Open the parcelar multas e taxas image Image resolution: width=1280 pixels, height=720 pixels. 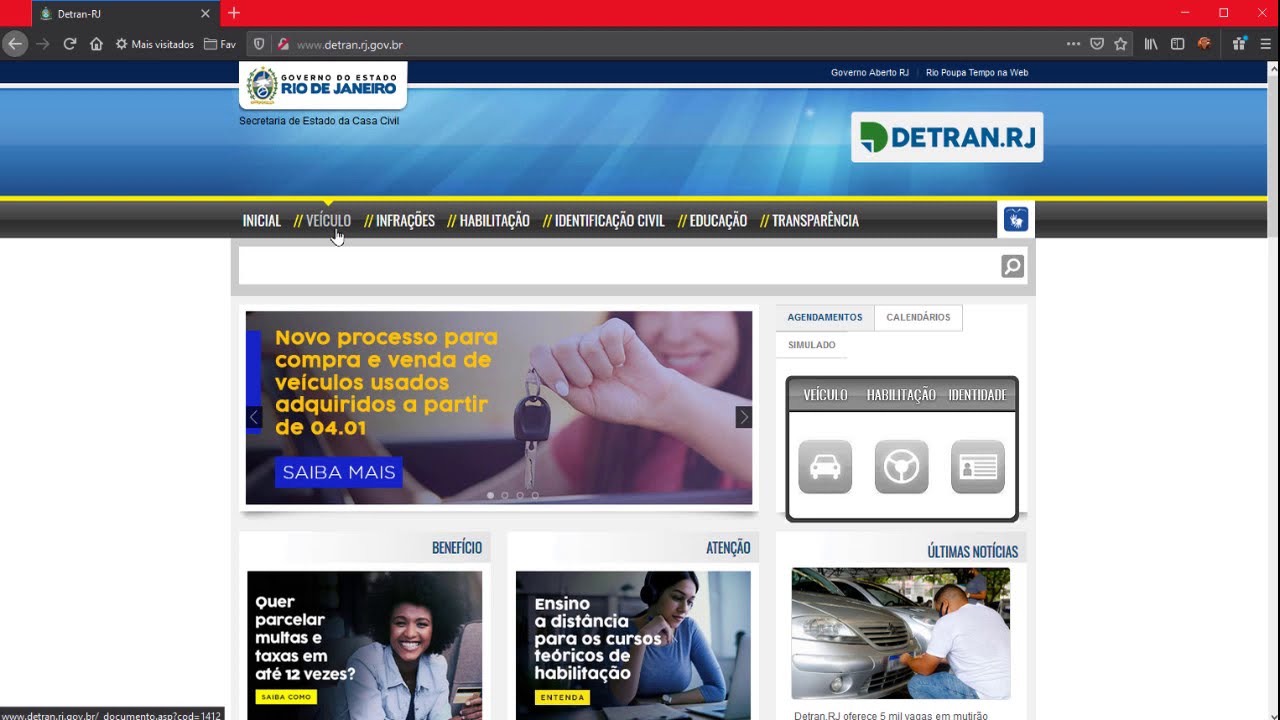[364, 645]
